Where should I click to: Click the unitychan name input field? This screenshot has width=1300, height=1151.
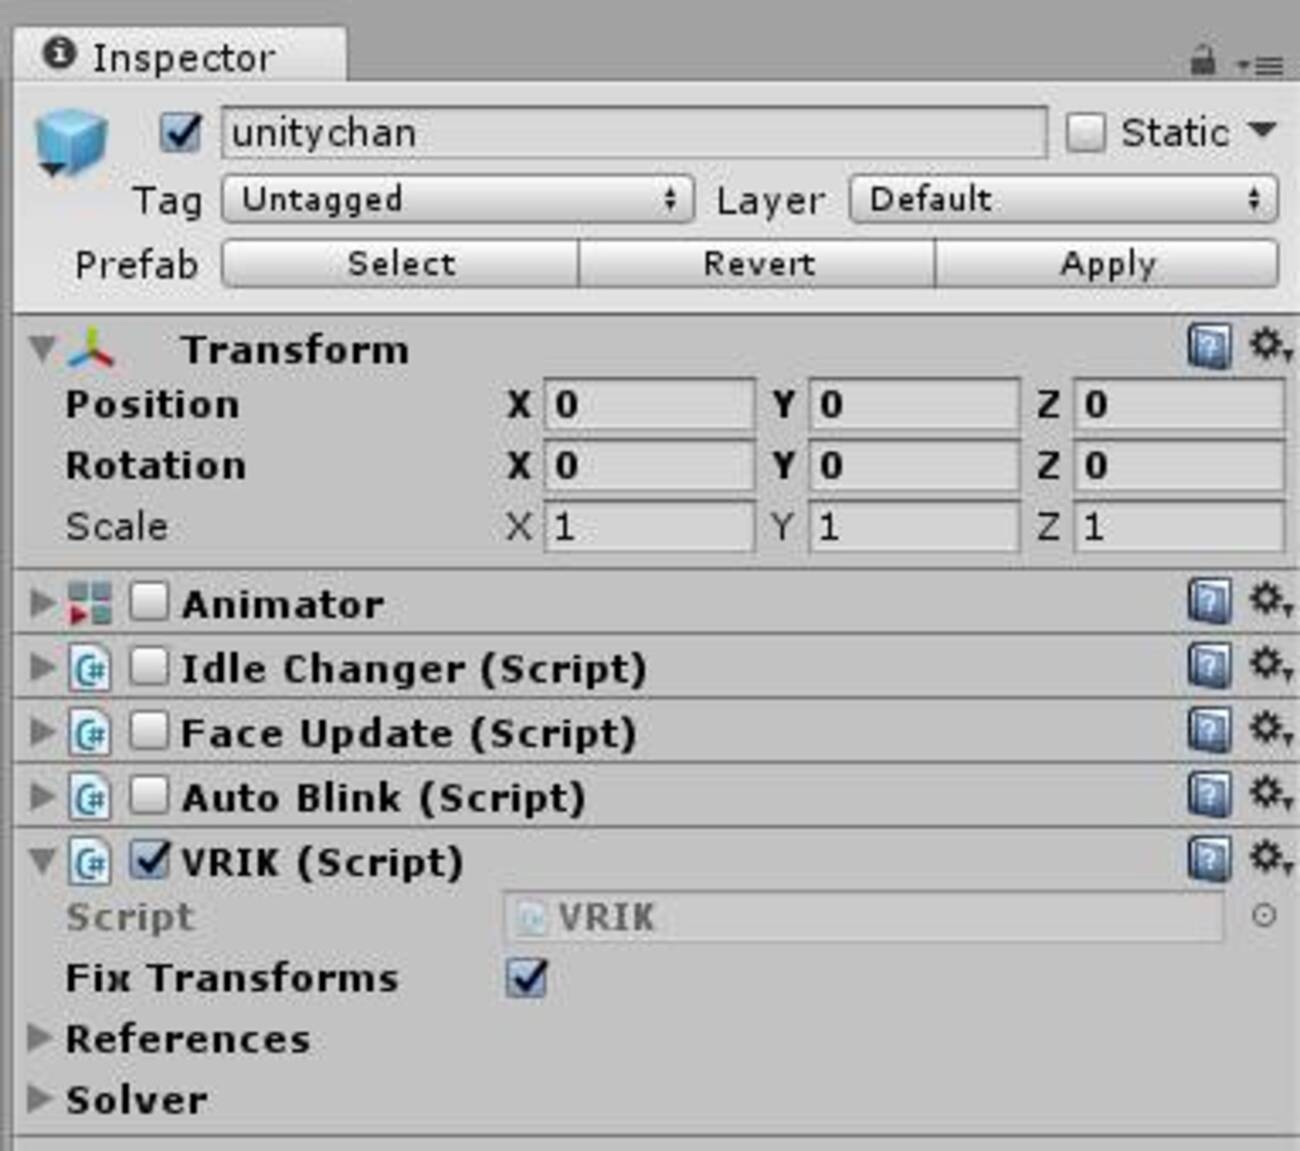pos(634,133)
